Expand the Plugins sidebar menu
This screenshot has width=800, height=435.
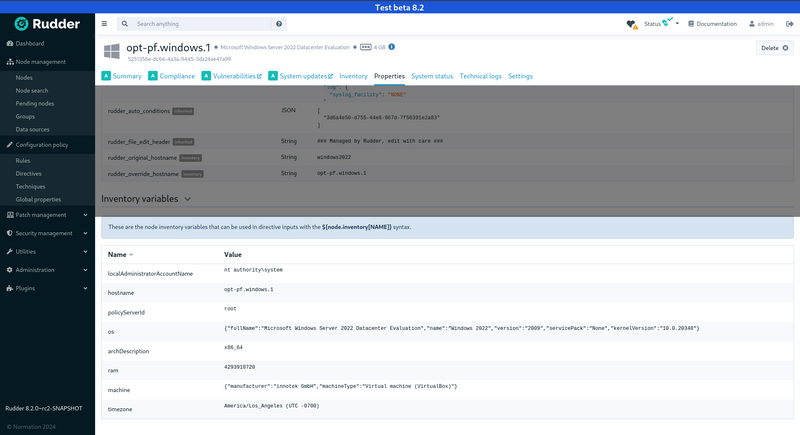47,288
